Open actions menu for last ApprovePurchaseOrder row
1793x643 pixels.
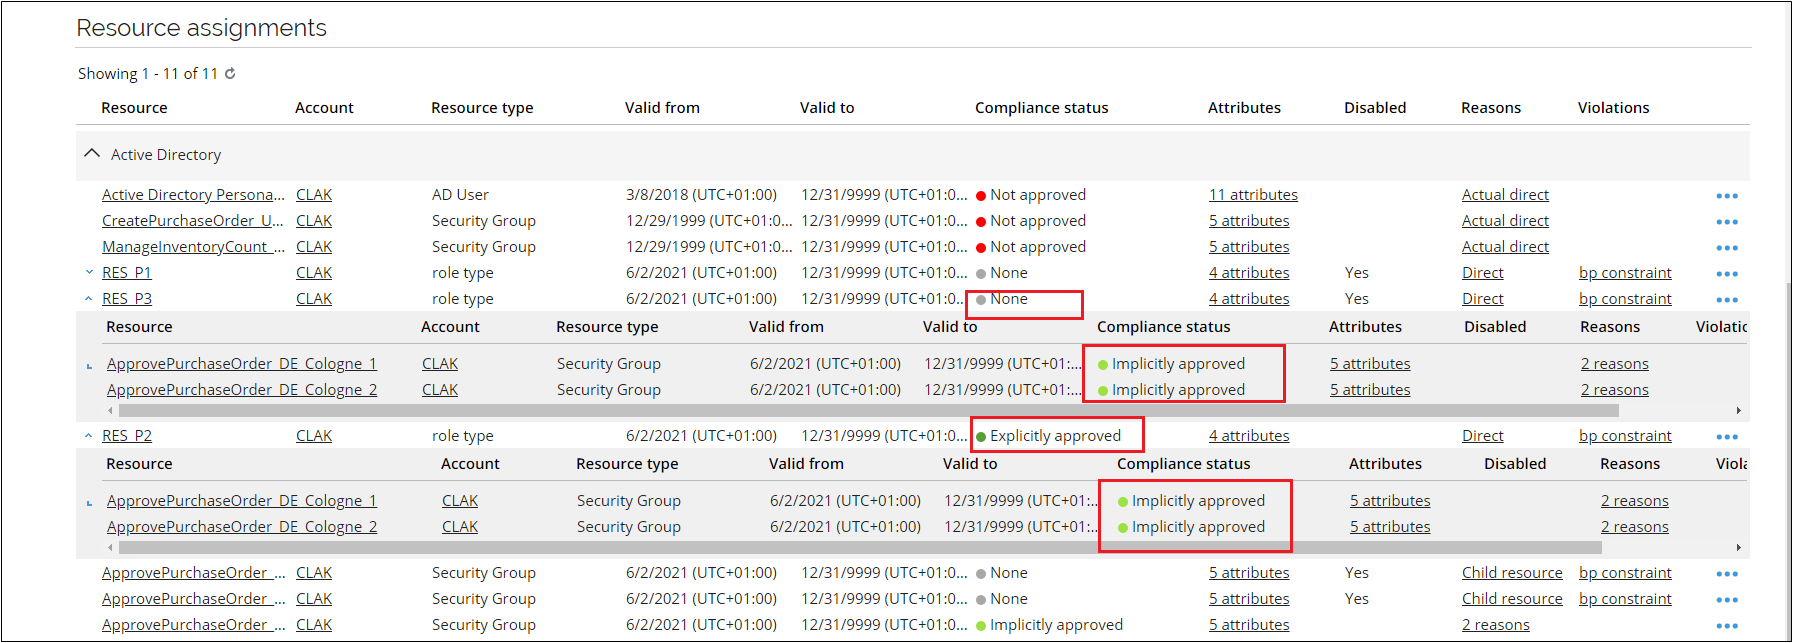(1727, 626)
